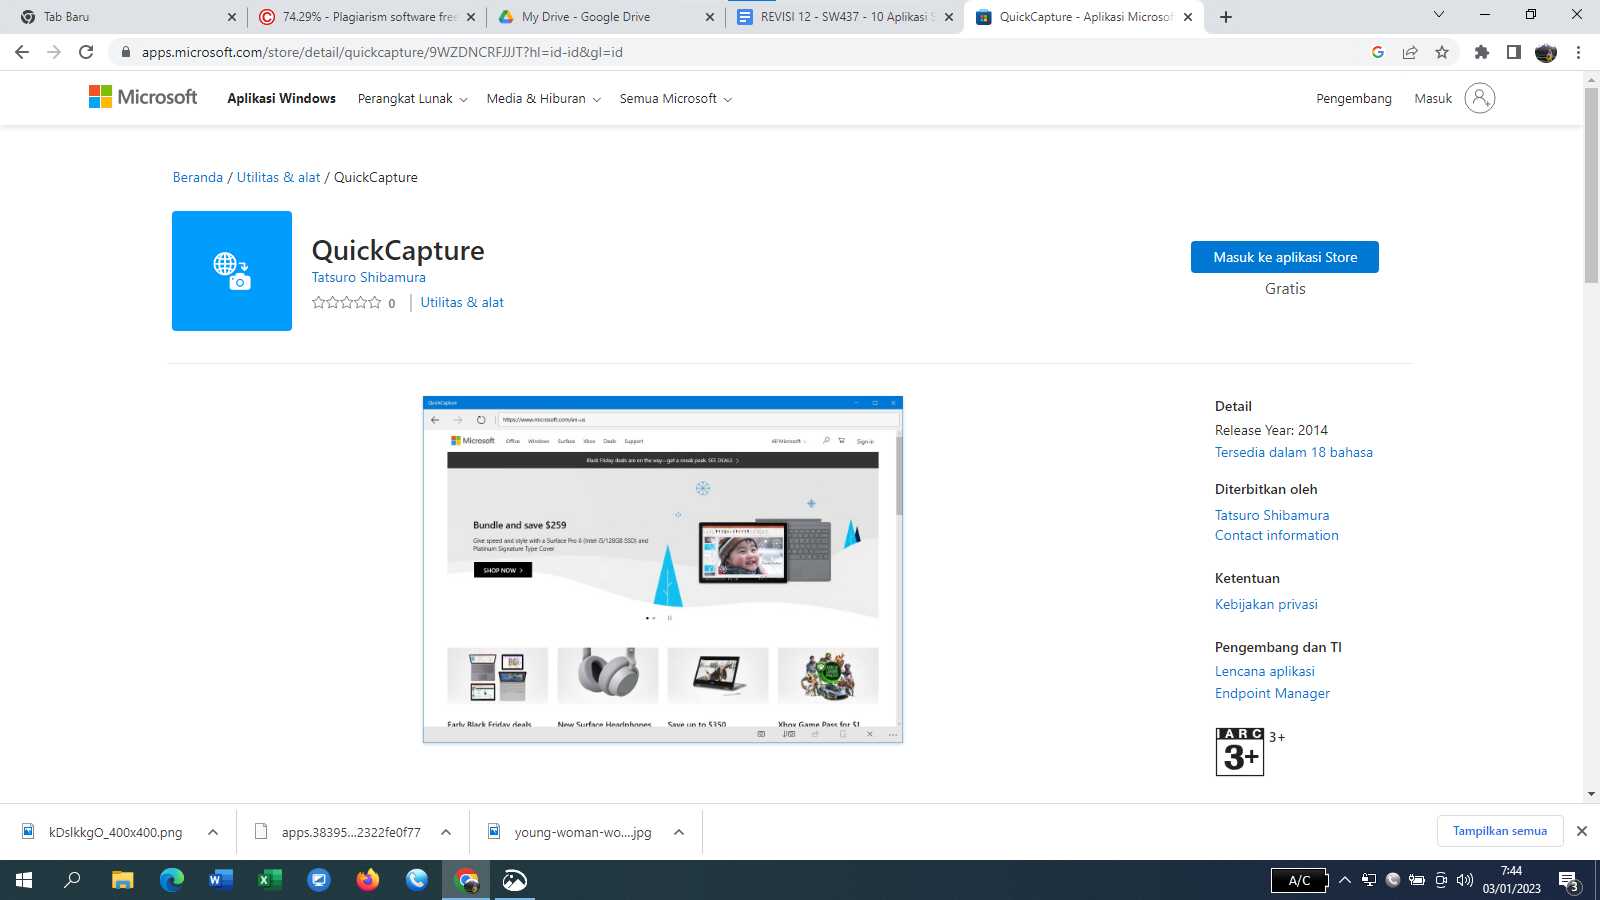Open options arrow for young-woman jpg download
The width and height of the screenshot is (1600, 900).
tap(679, 832)
